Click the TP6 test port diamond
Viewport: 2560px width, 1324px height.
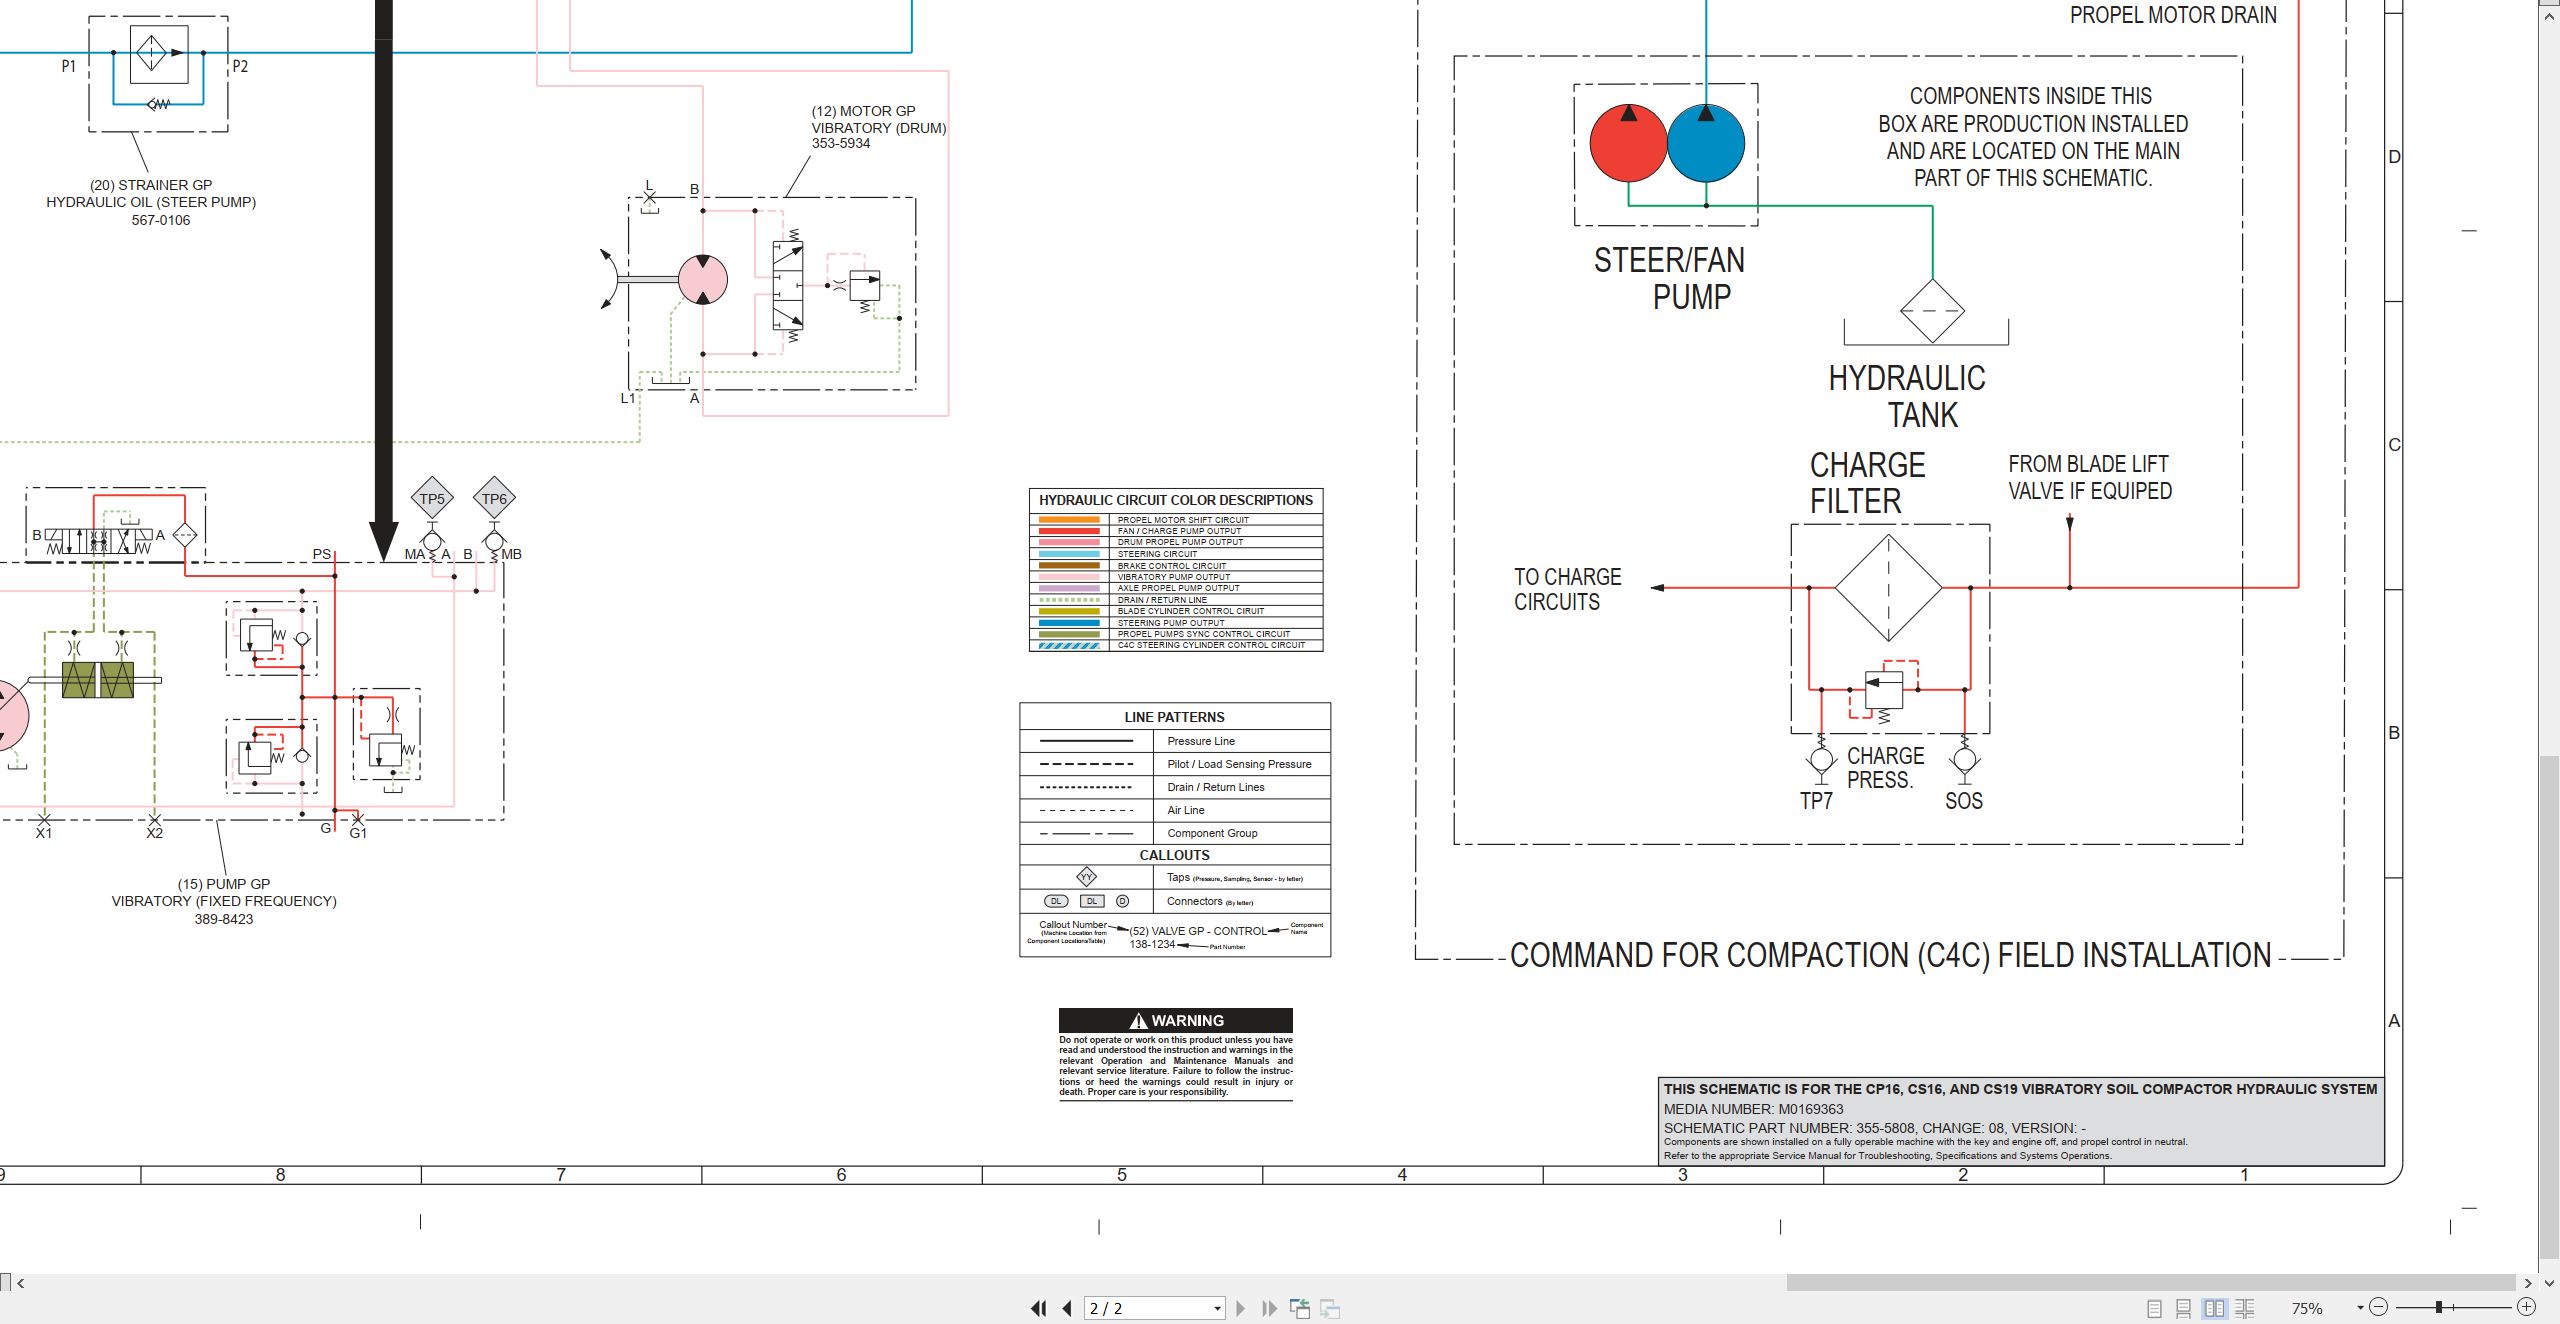(494, 499)
